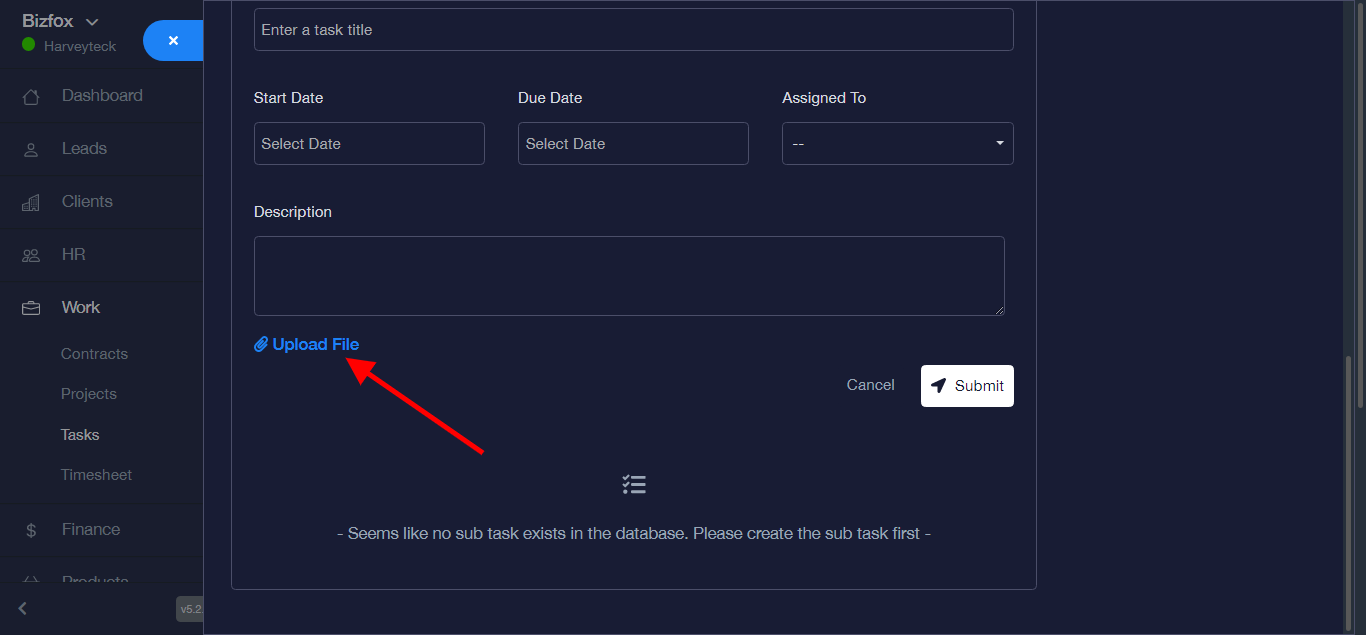Viewport: 1367px width, 635px height.
Task: Open Contracts in the Work submenu
Action: [x=94, y=354]
